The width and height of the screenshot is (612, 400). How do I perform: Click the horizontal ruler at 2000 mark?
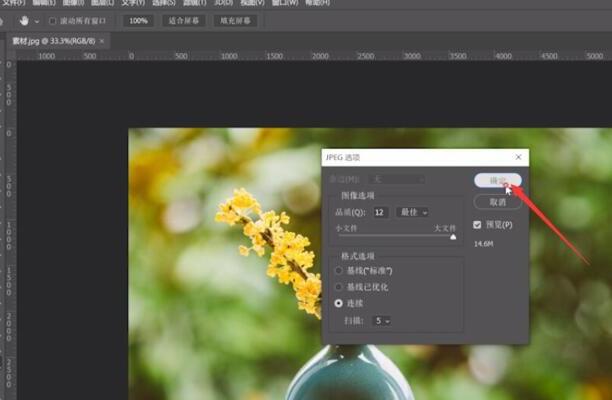[x=320, y=56]
